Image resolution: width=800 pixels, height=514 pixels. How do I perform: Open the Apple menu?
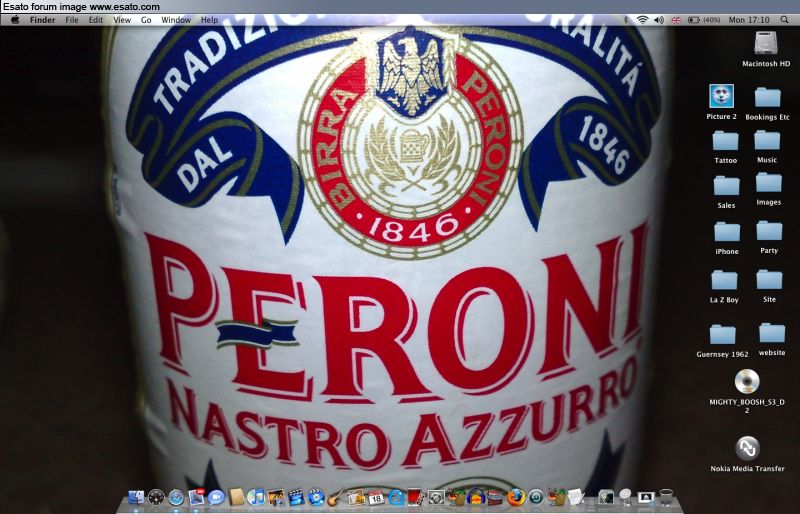(x=15, y=20)
